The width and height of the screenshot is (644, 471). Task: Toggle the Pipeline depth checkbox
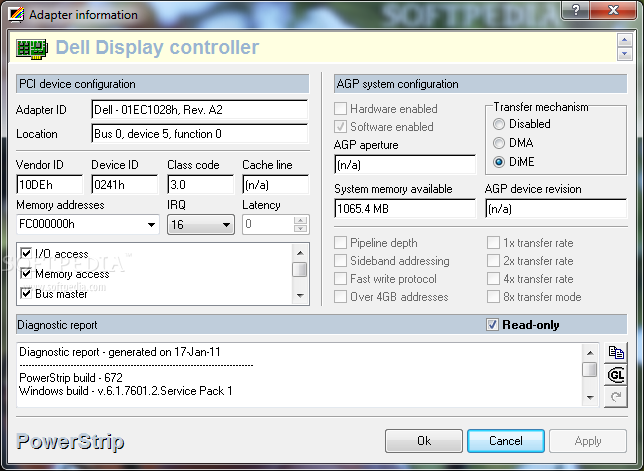(340, 243)
